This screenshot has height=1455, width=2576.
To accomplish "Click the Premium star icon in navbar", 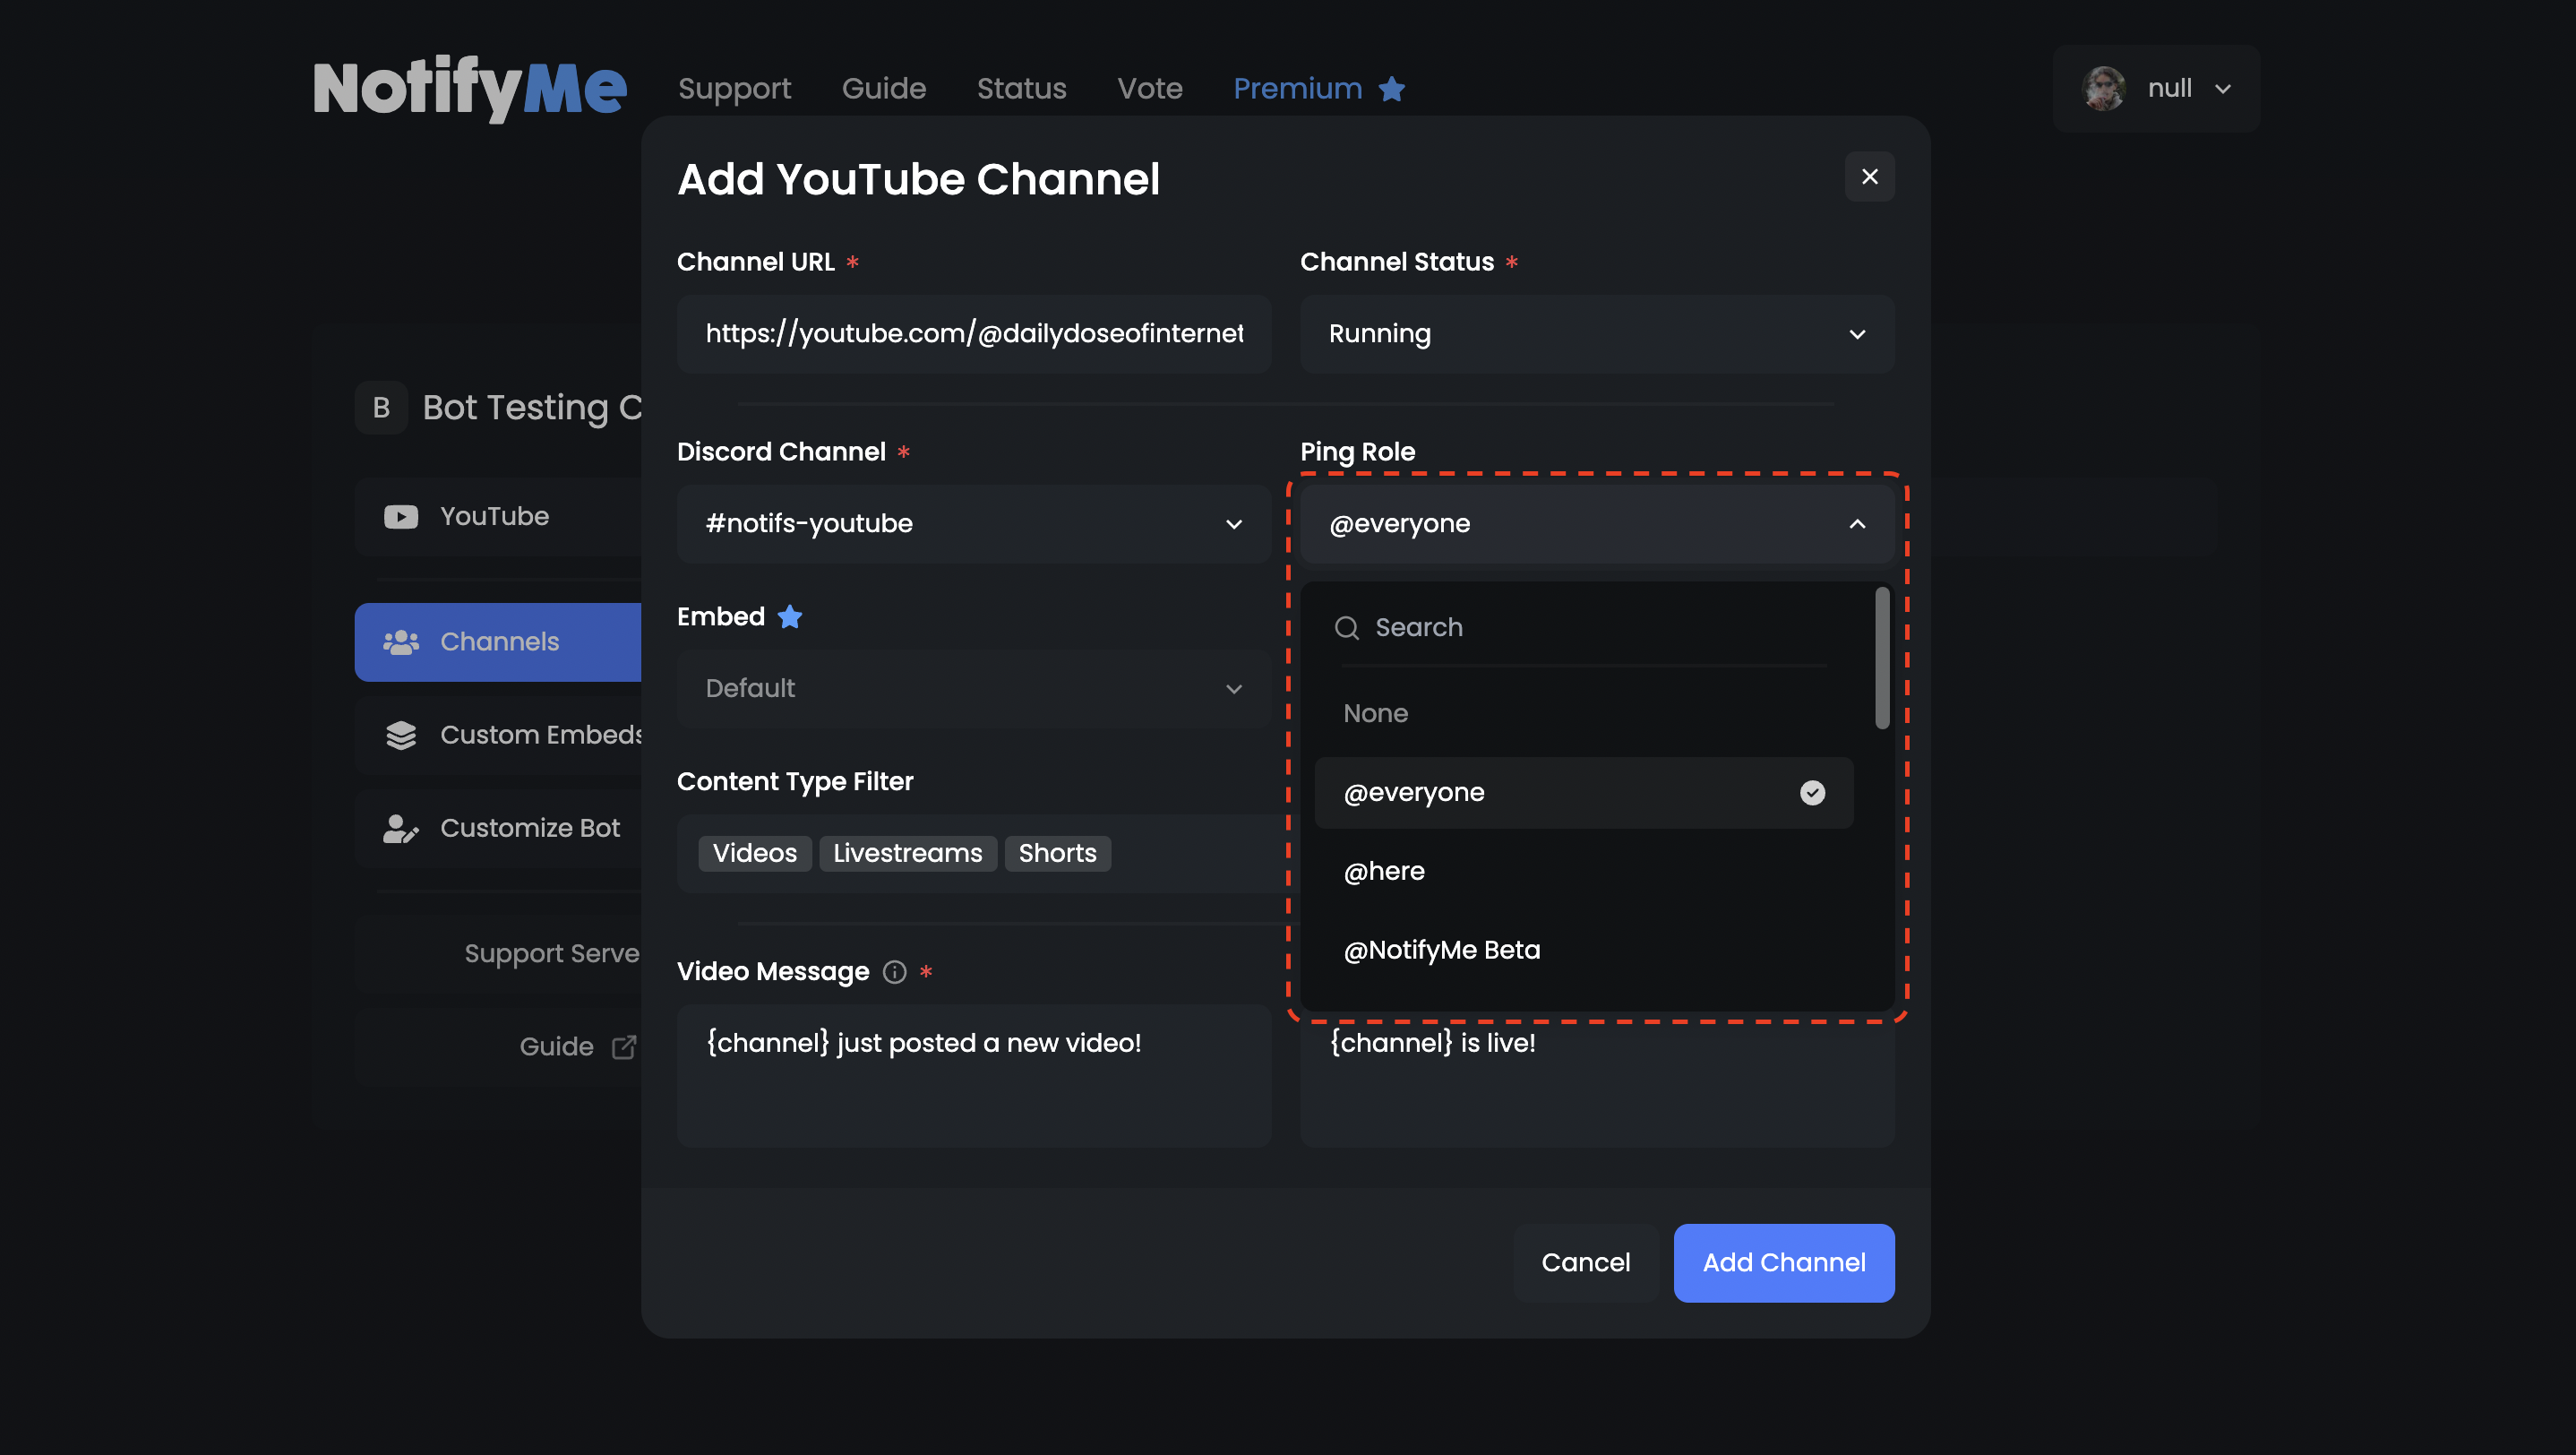I will [x=1392, y=89].
